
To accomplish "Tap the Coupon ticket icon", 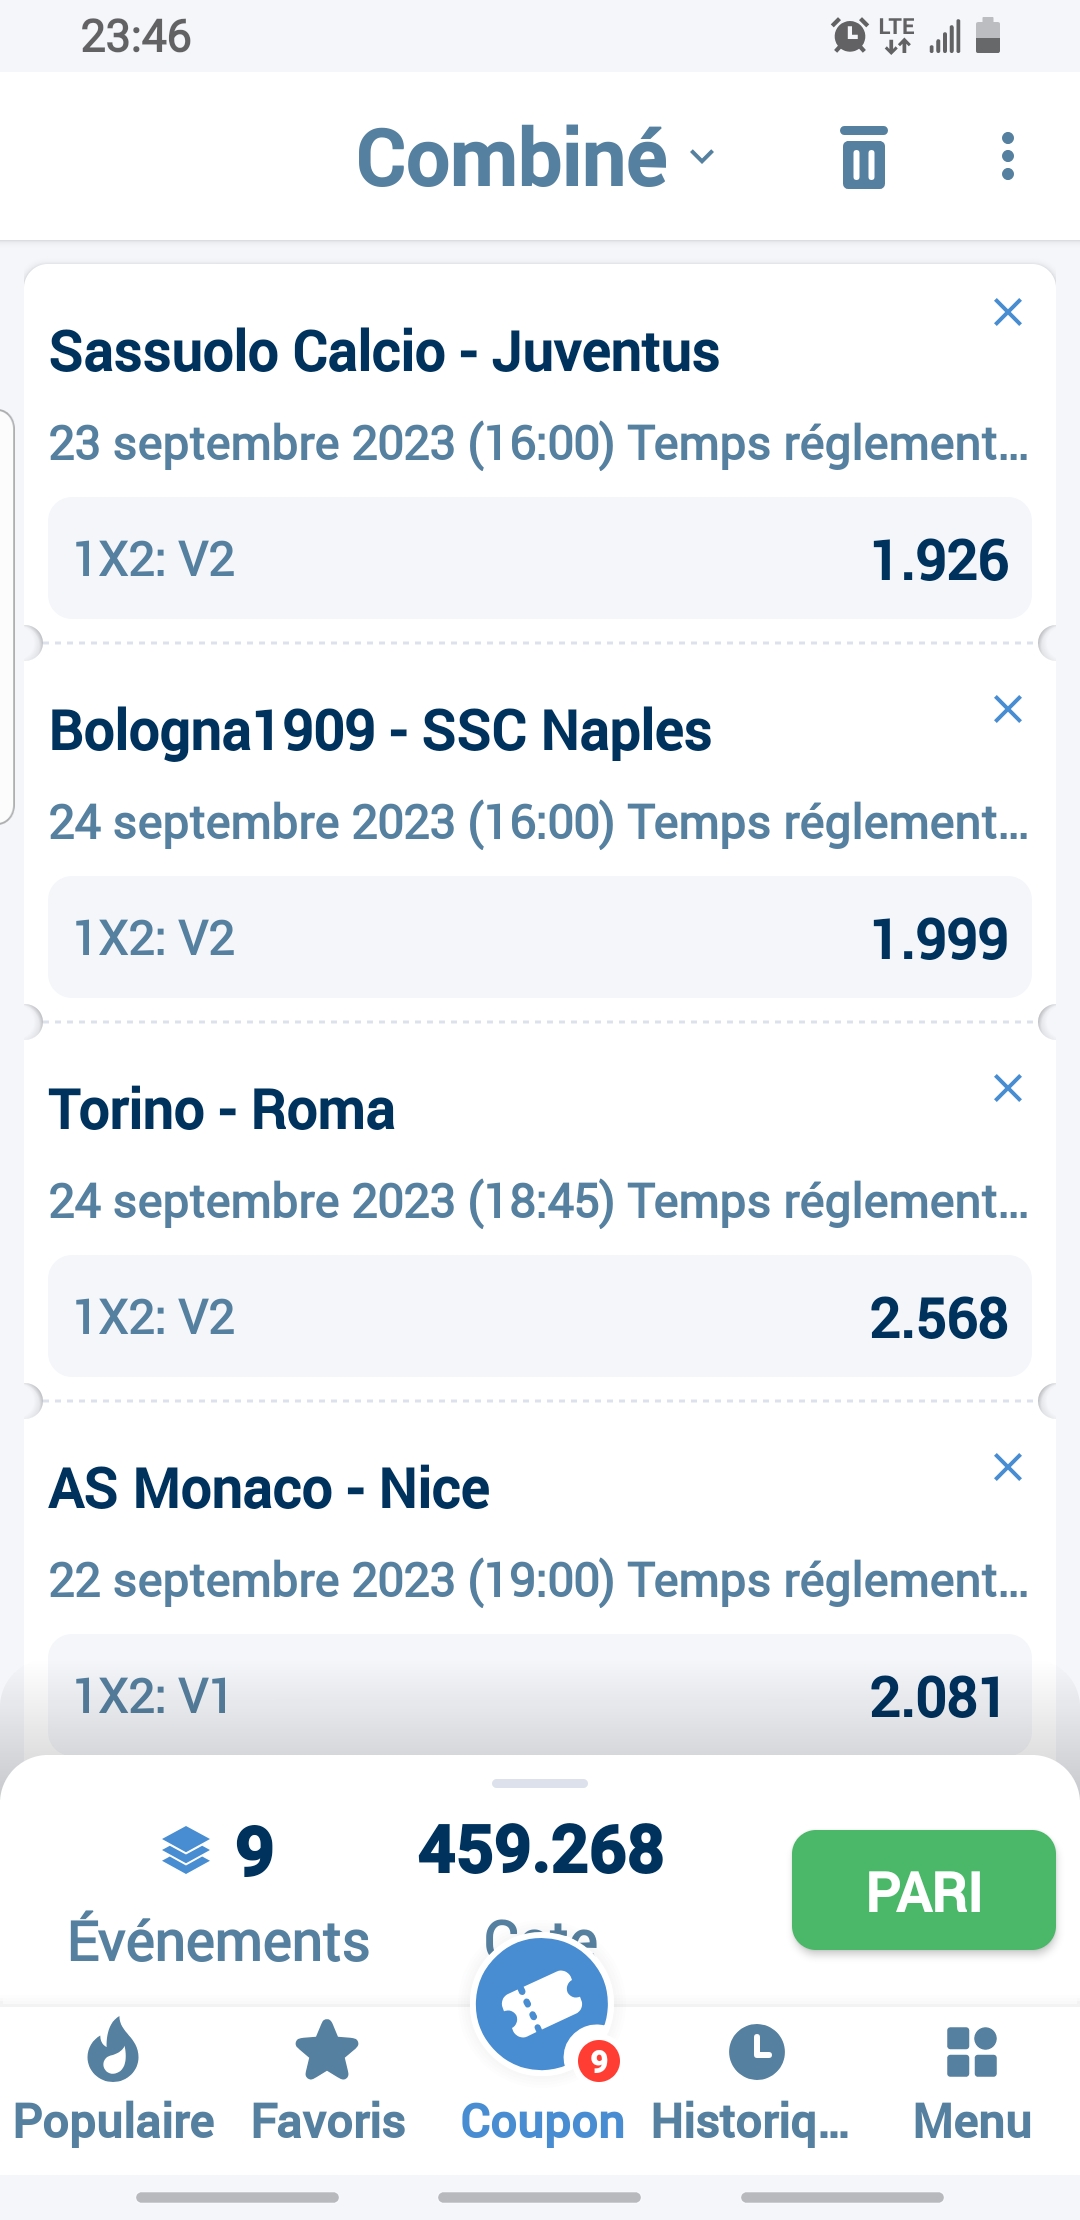I will (x=541, y=2005).
